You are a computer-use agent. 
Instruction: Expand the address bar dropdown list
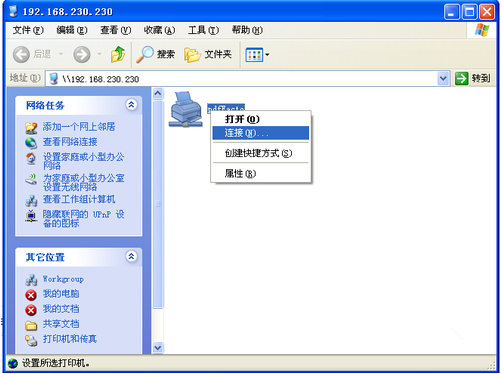tap(443, 79)
